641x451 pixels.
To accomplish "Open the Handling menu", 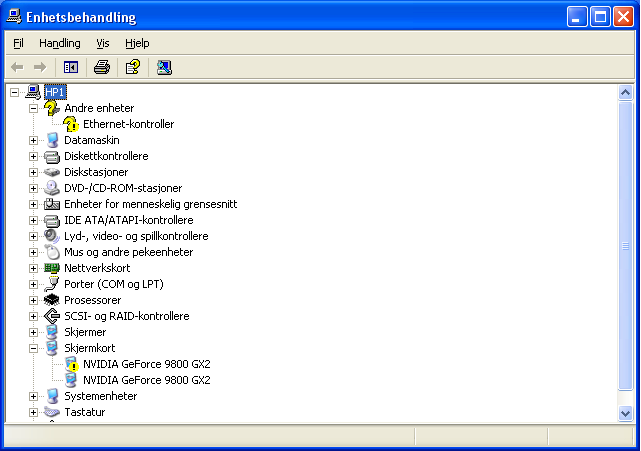I will (x=60, y=43).
